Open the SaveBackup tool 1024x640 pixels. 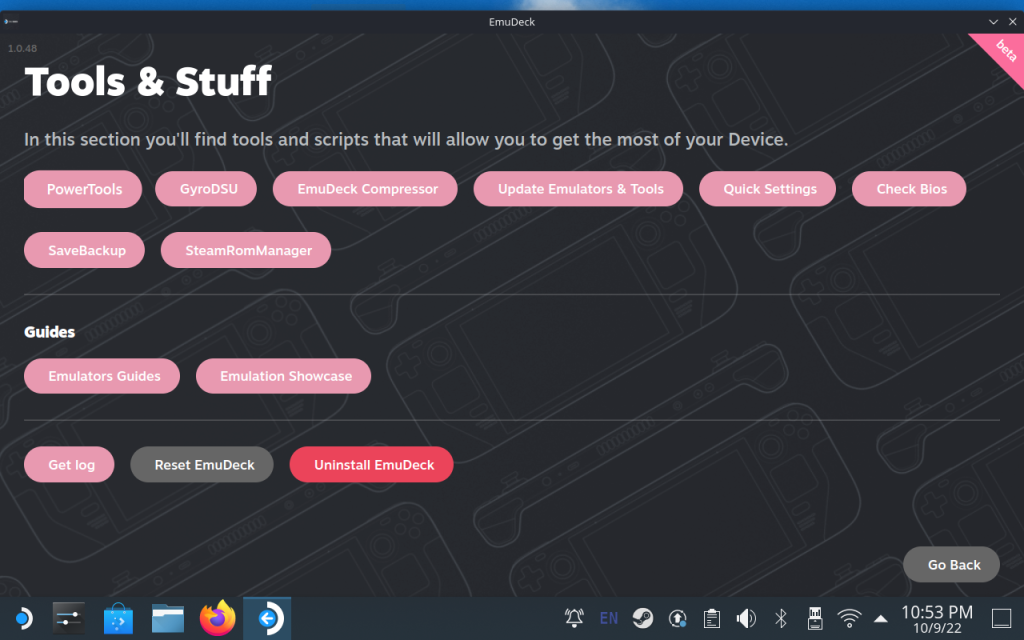[x=84, y=250]
